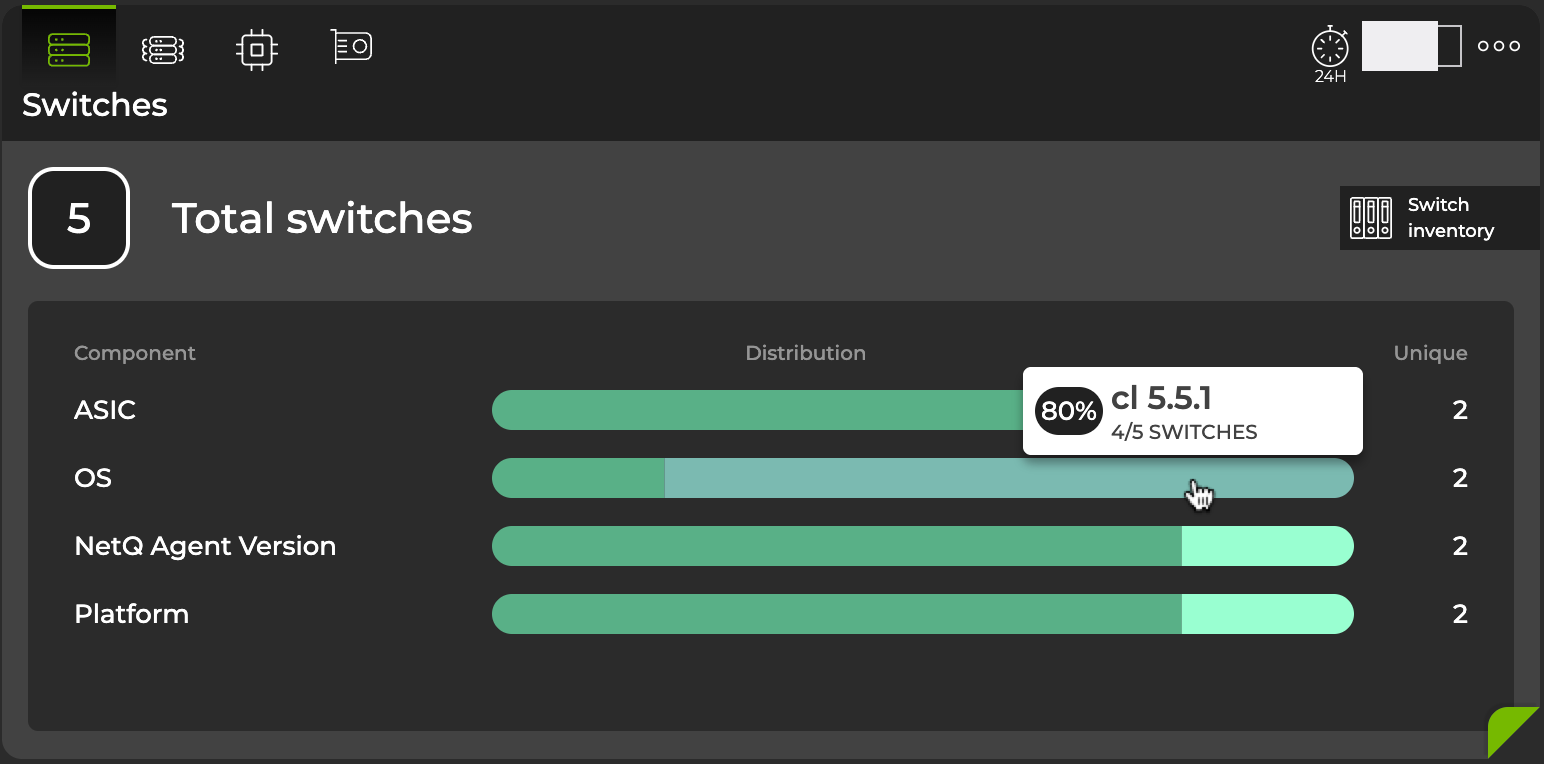1544x764 pixels.
Task: Click the total switches count box showing 5
Action: tap(79, 218)
